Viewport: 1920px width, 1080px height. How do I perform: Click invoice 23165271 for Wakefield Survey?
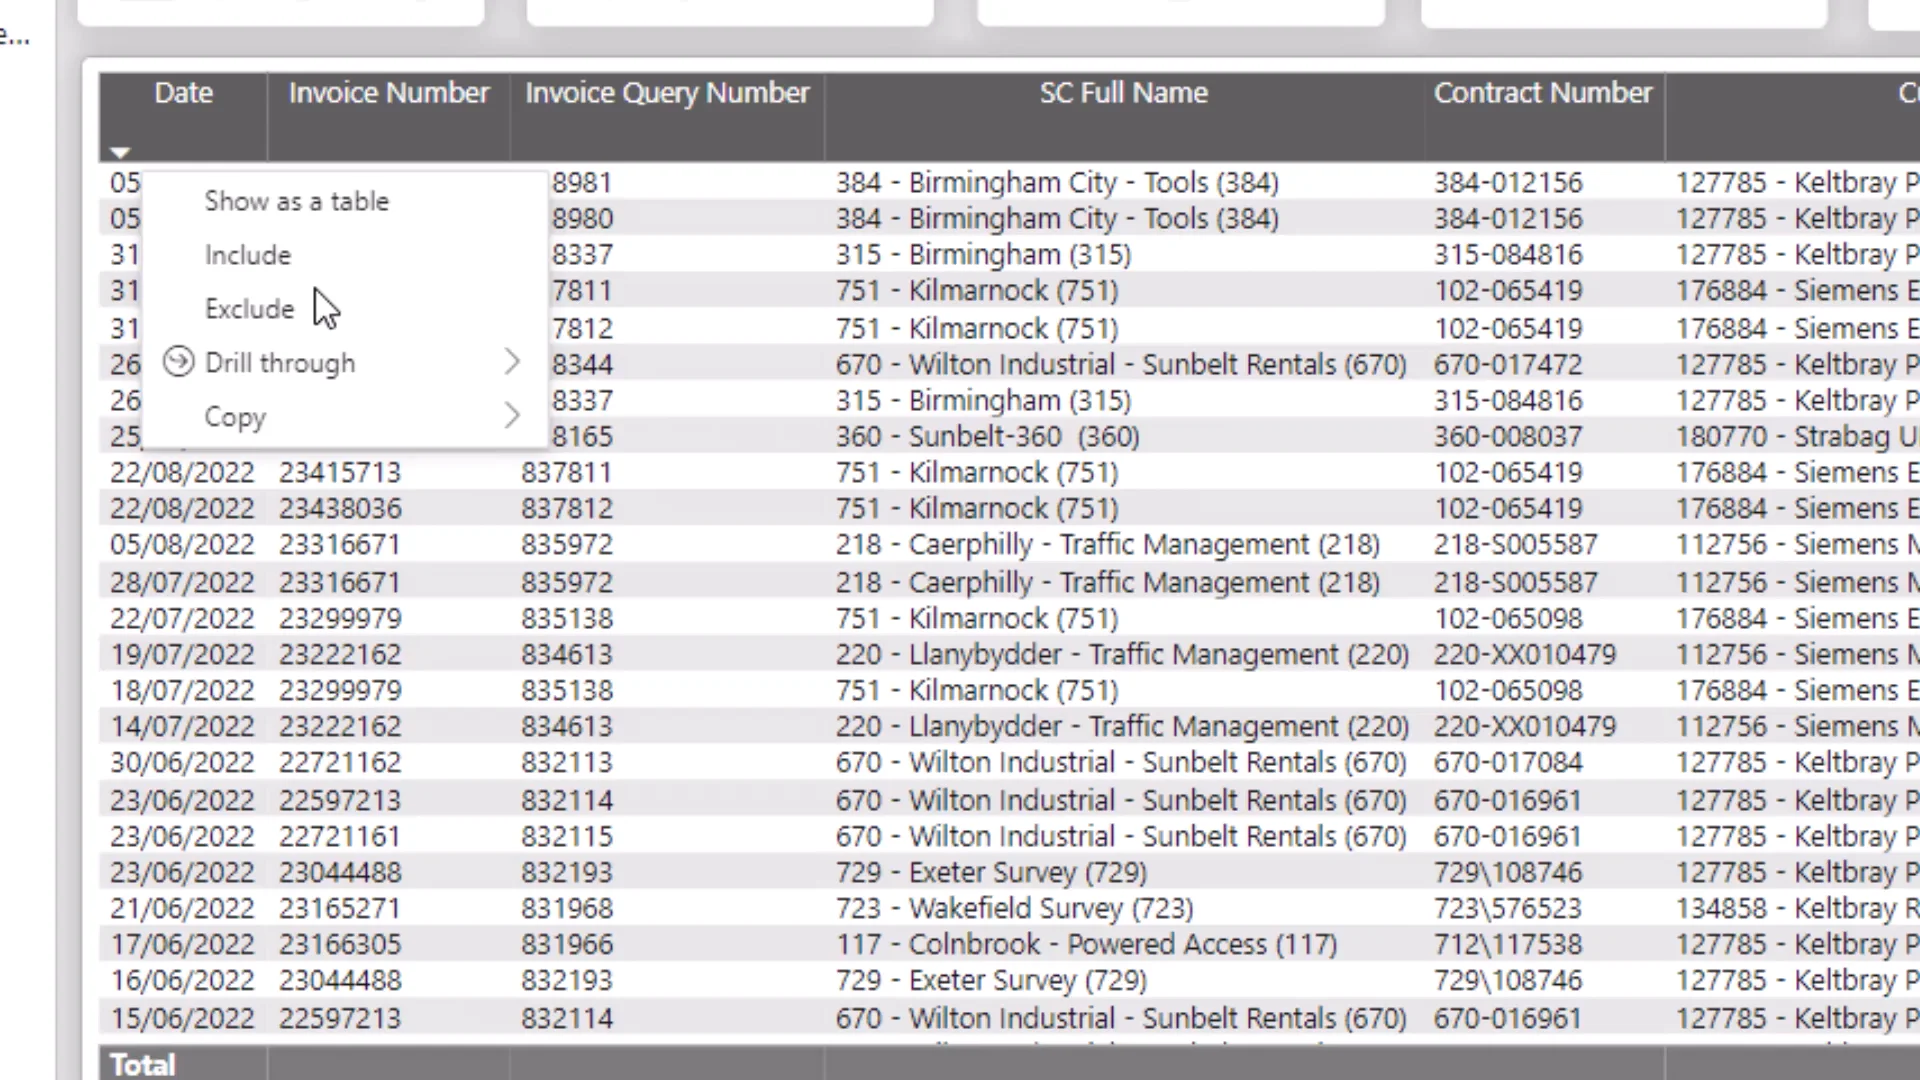(x=340, y=908)
